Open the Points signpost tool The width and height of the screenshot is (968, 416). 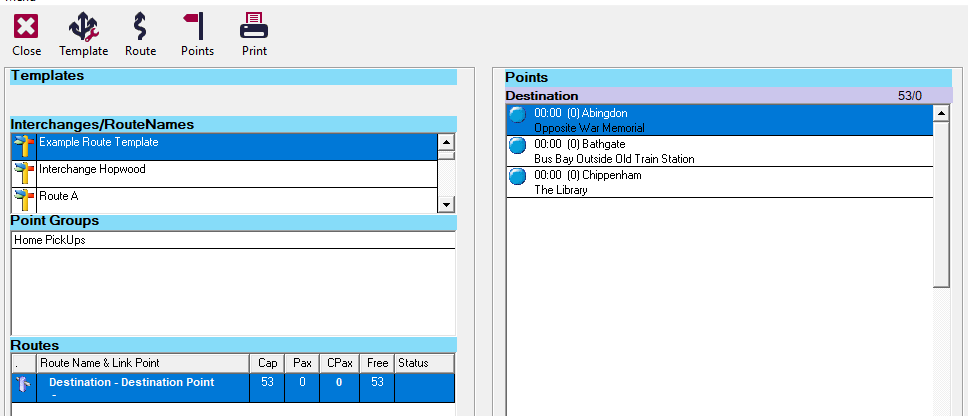(x=196, y=25)
